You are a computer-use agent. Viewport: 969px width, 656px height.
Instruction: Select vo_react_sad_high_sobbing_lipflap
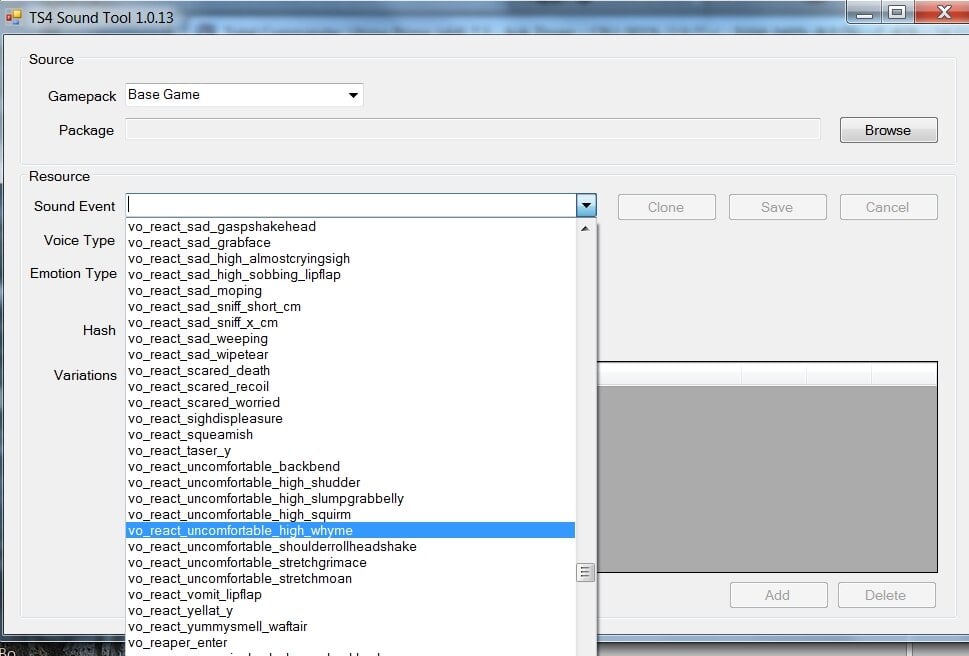click(350, 275)
